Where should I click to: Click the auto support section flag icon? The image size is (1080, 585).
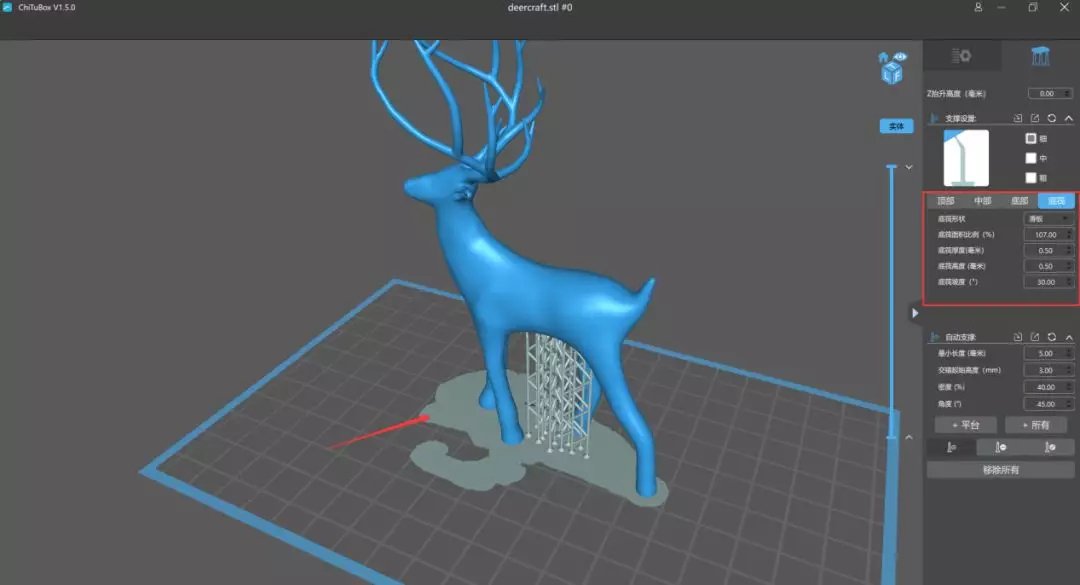click(935, 337)
